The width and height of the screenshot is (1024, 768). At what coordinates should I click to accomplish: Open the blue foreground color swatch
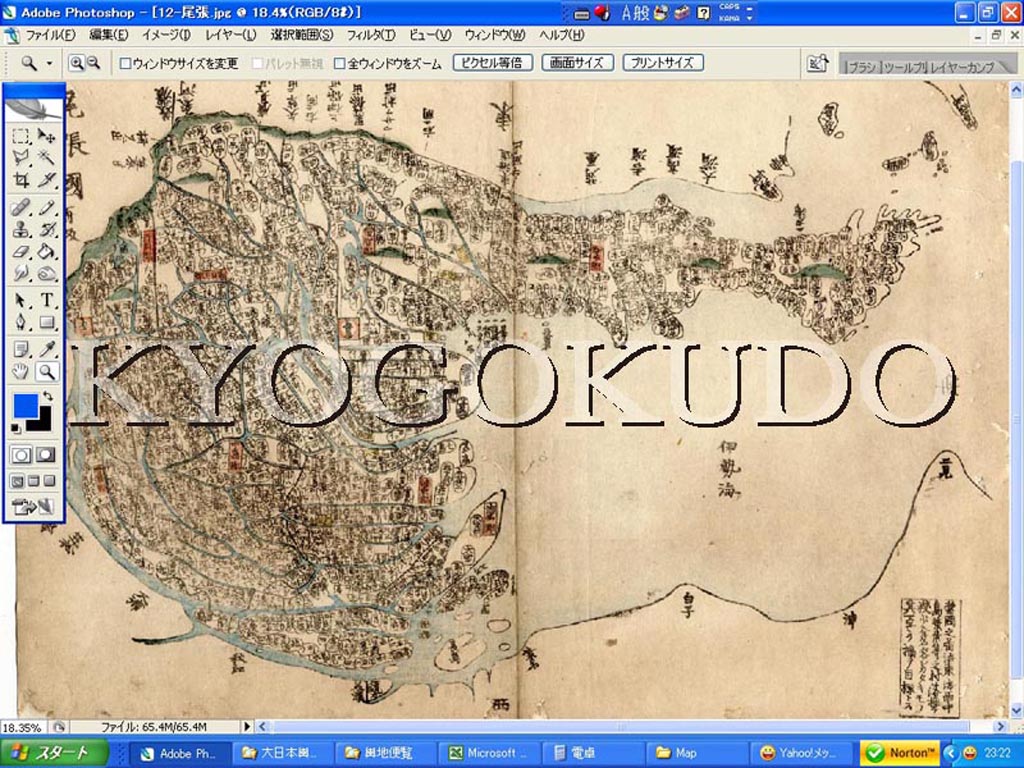[x=24, y=404]
